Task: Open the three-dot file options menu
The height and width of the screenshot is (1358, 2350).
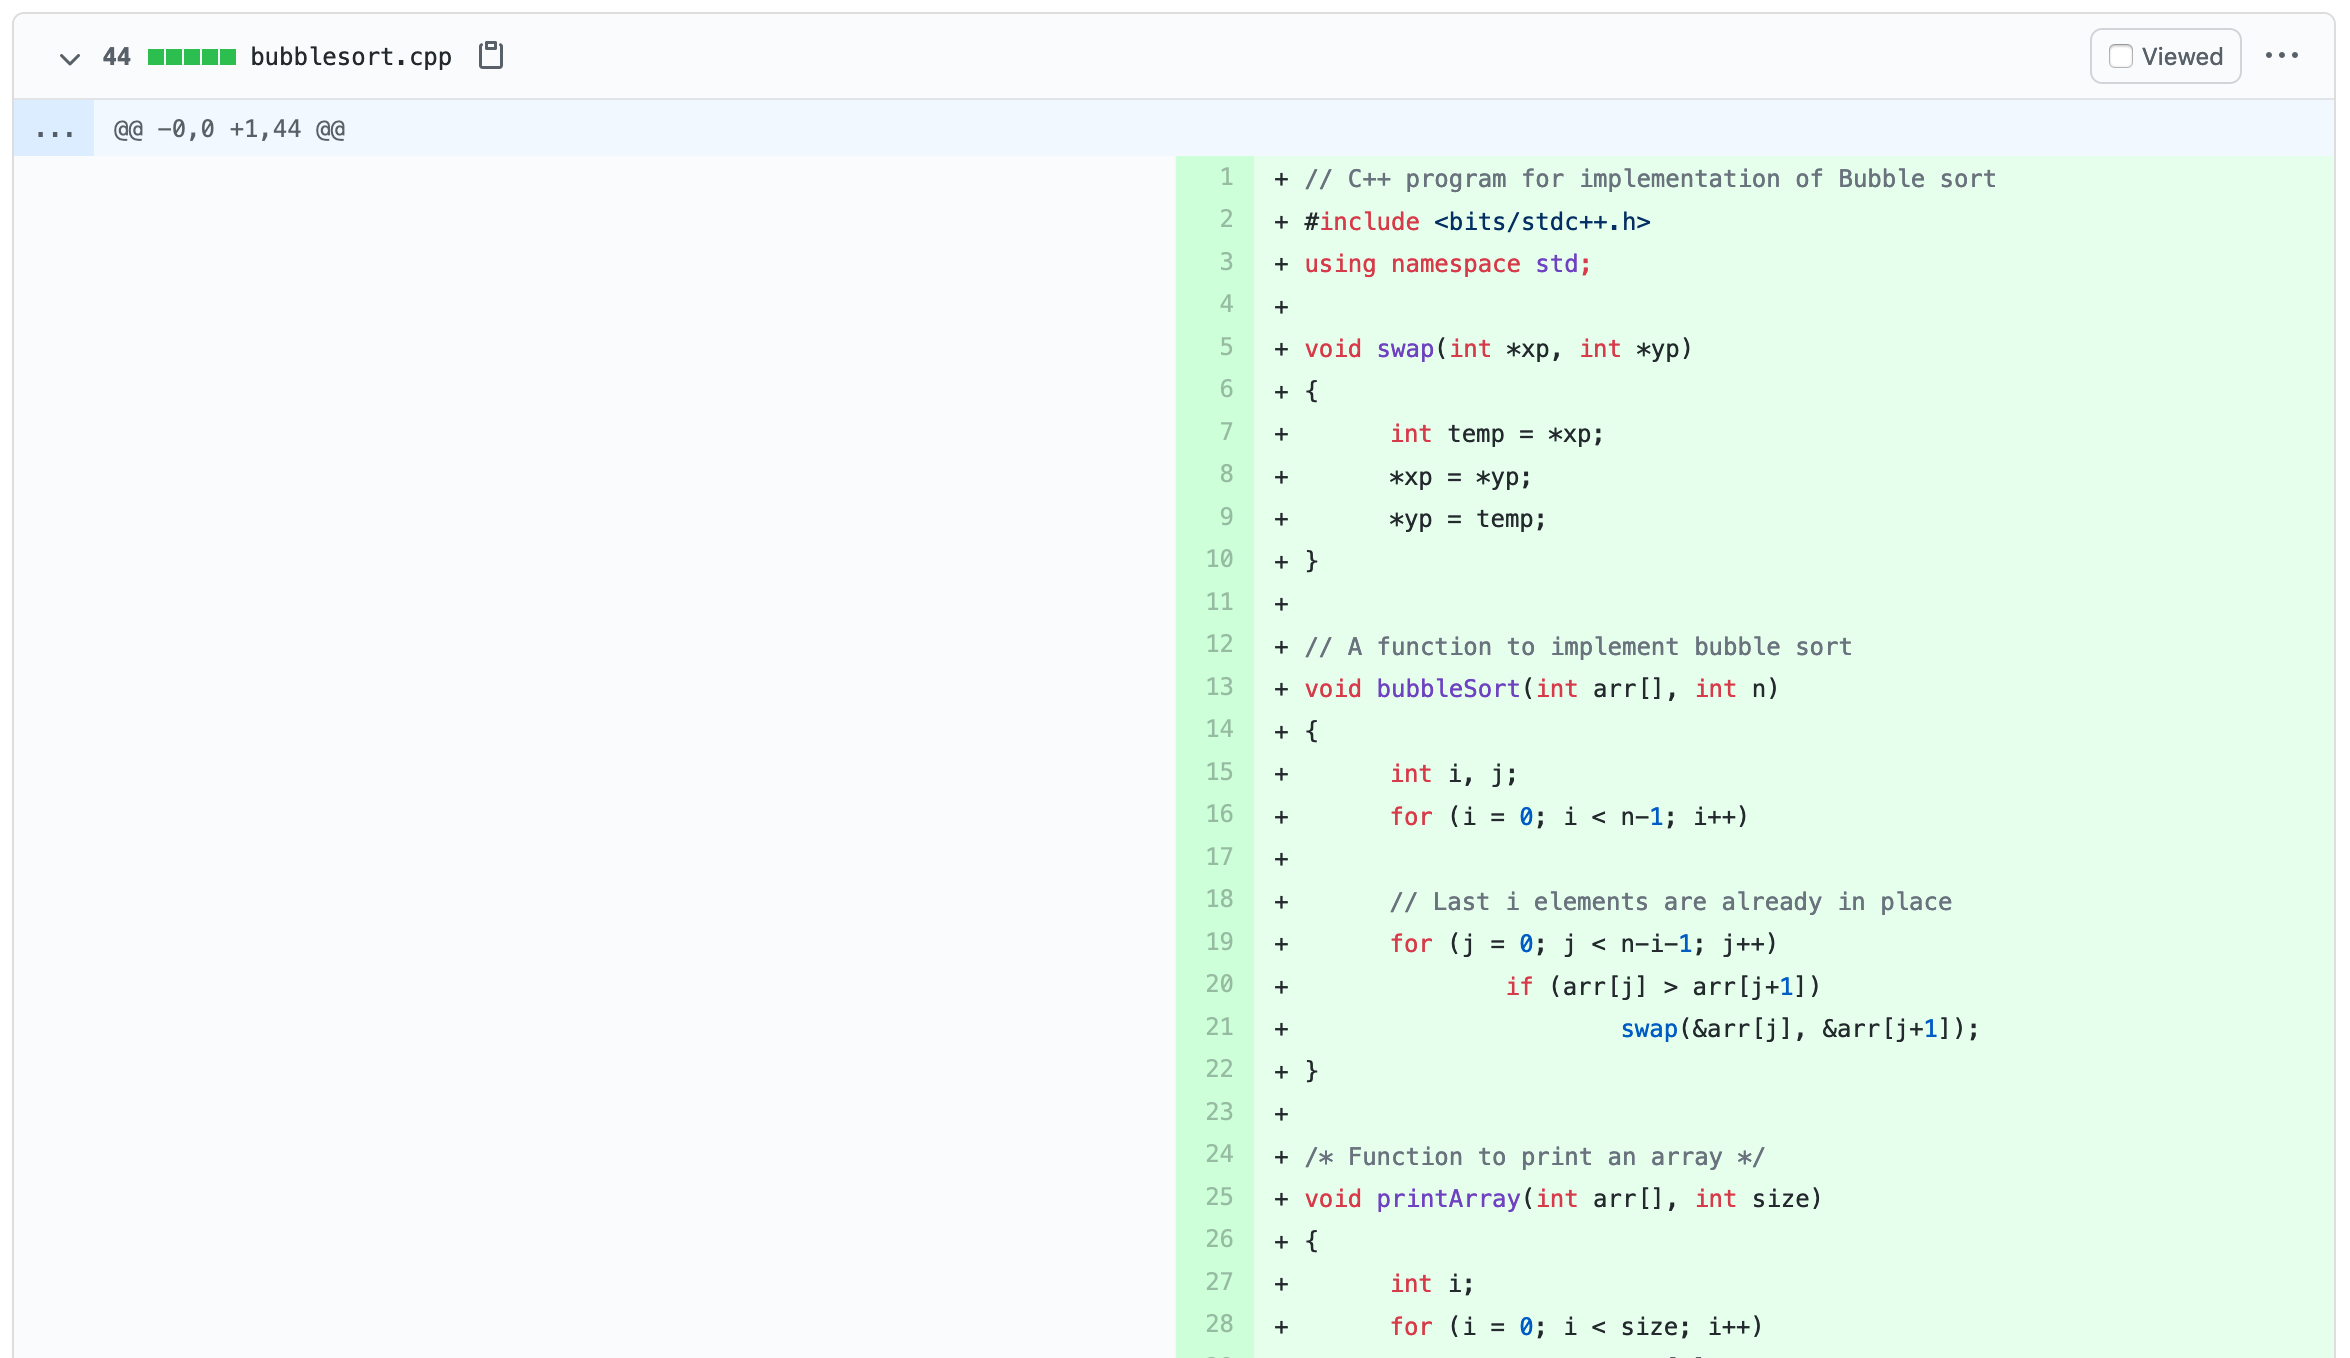Action: (2281, 56)
